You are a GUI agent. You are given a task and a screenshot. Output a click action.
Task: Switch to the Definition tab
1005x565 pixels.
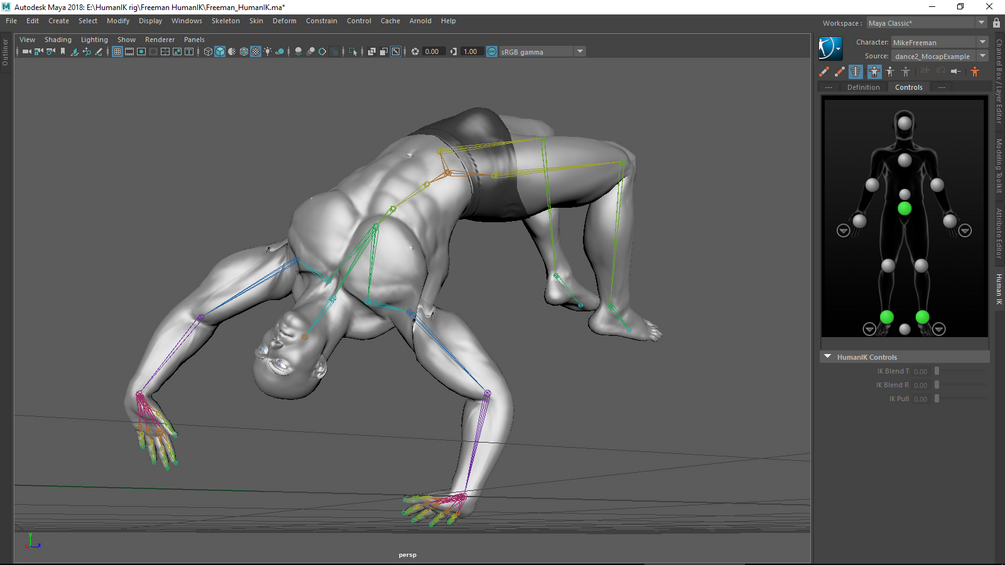click(x=863, y=87)
